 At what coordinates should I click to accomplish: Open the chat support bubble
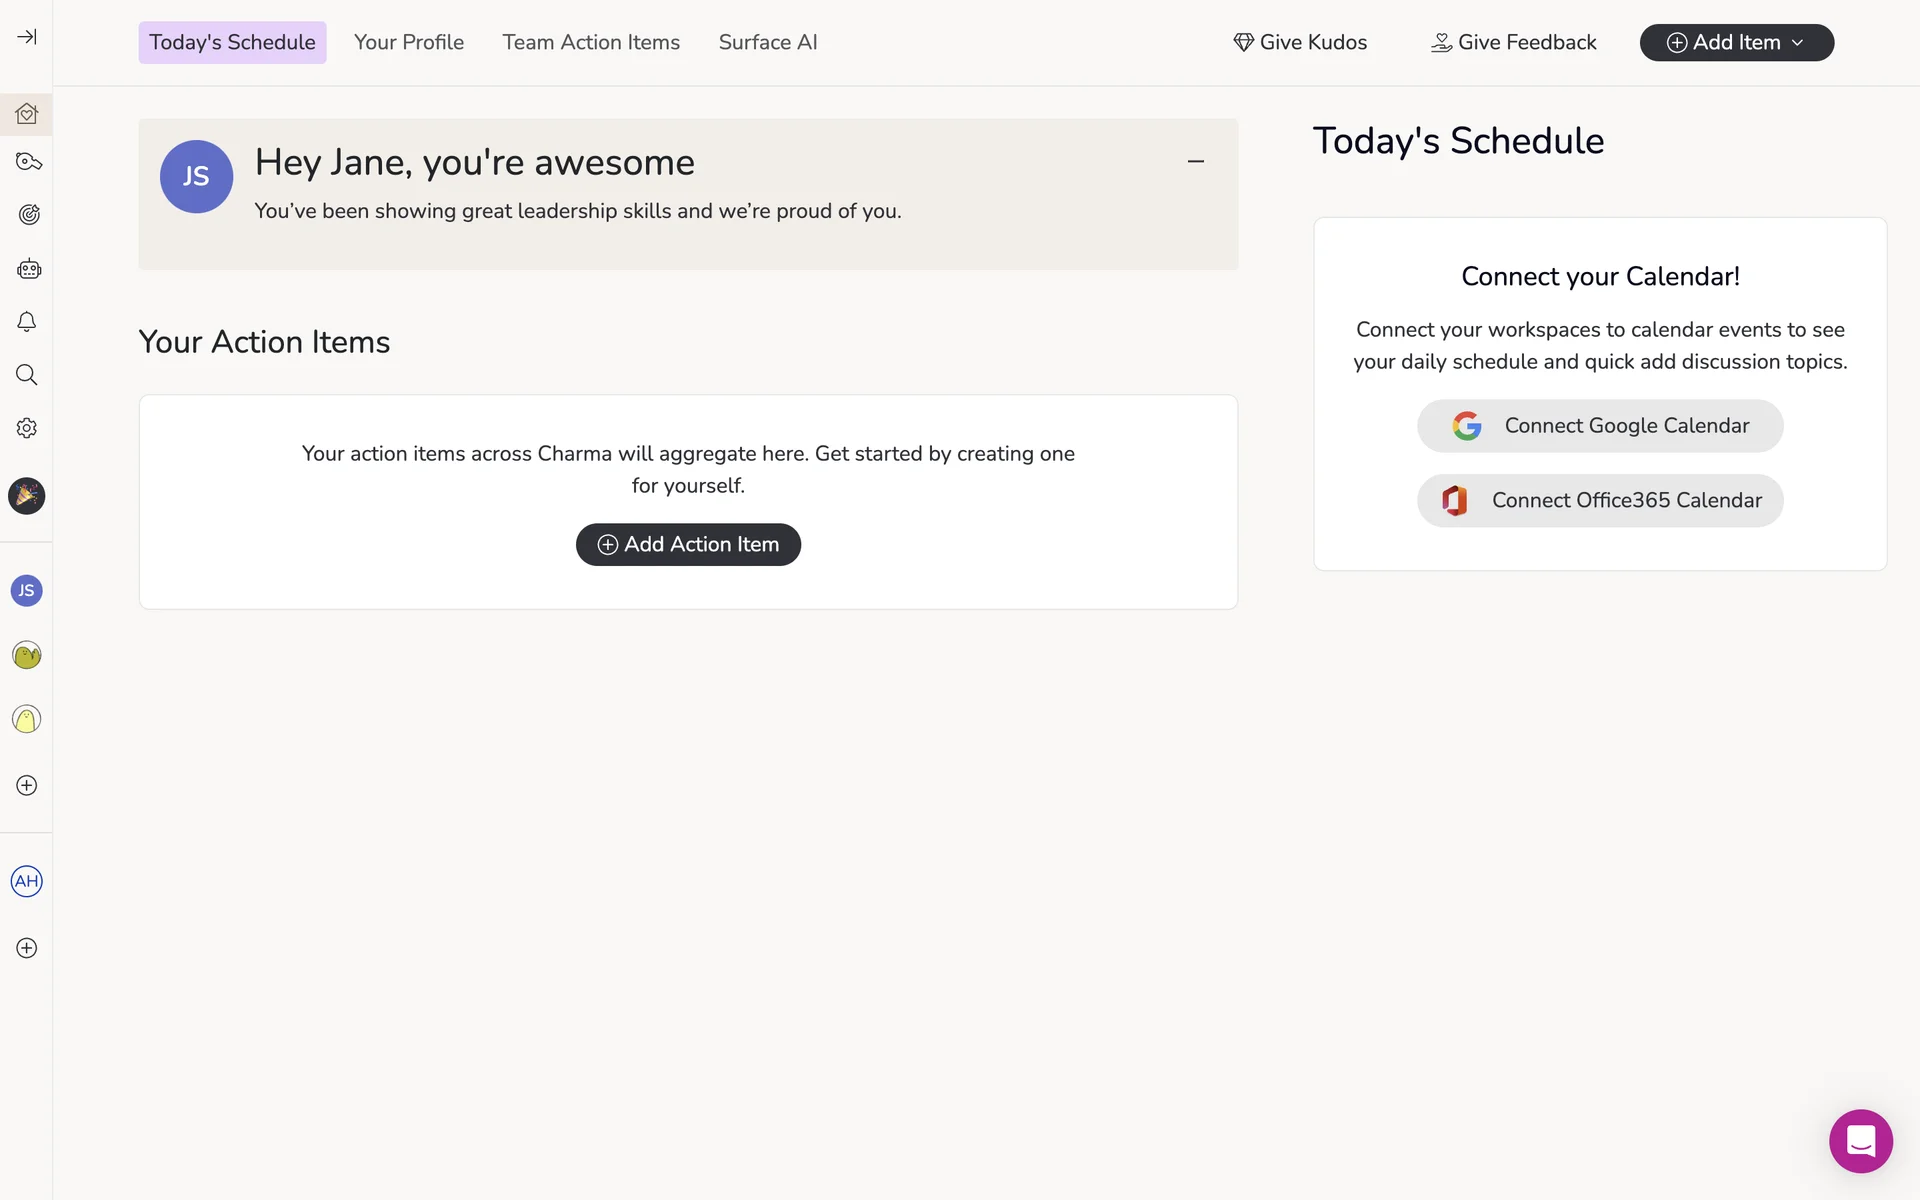[x=1860, y=1140]
